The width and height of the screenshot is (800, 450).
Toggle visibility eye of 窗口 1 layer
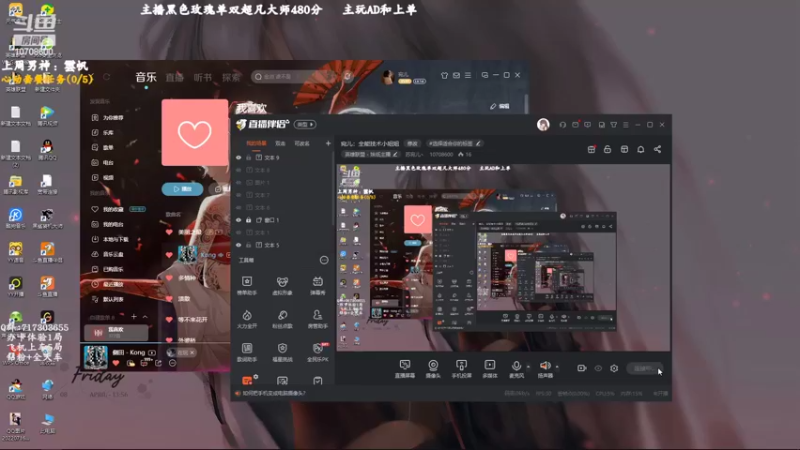[238, 220]
